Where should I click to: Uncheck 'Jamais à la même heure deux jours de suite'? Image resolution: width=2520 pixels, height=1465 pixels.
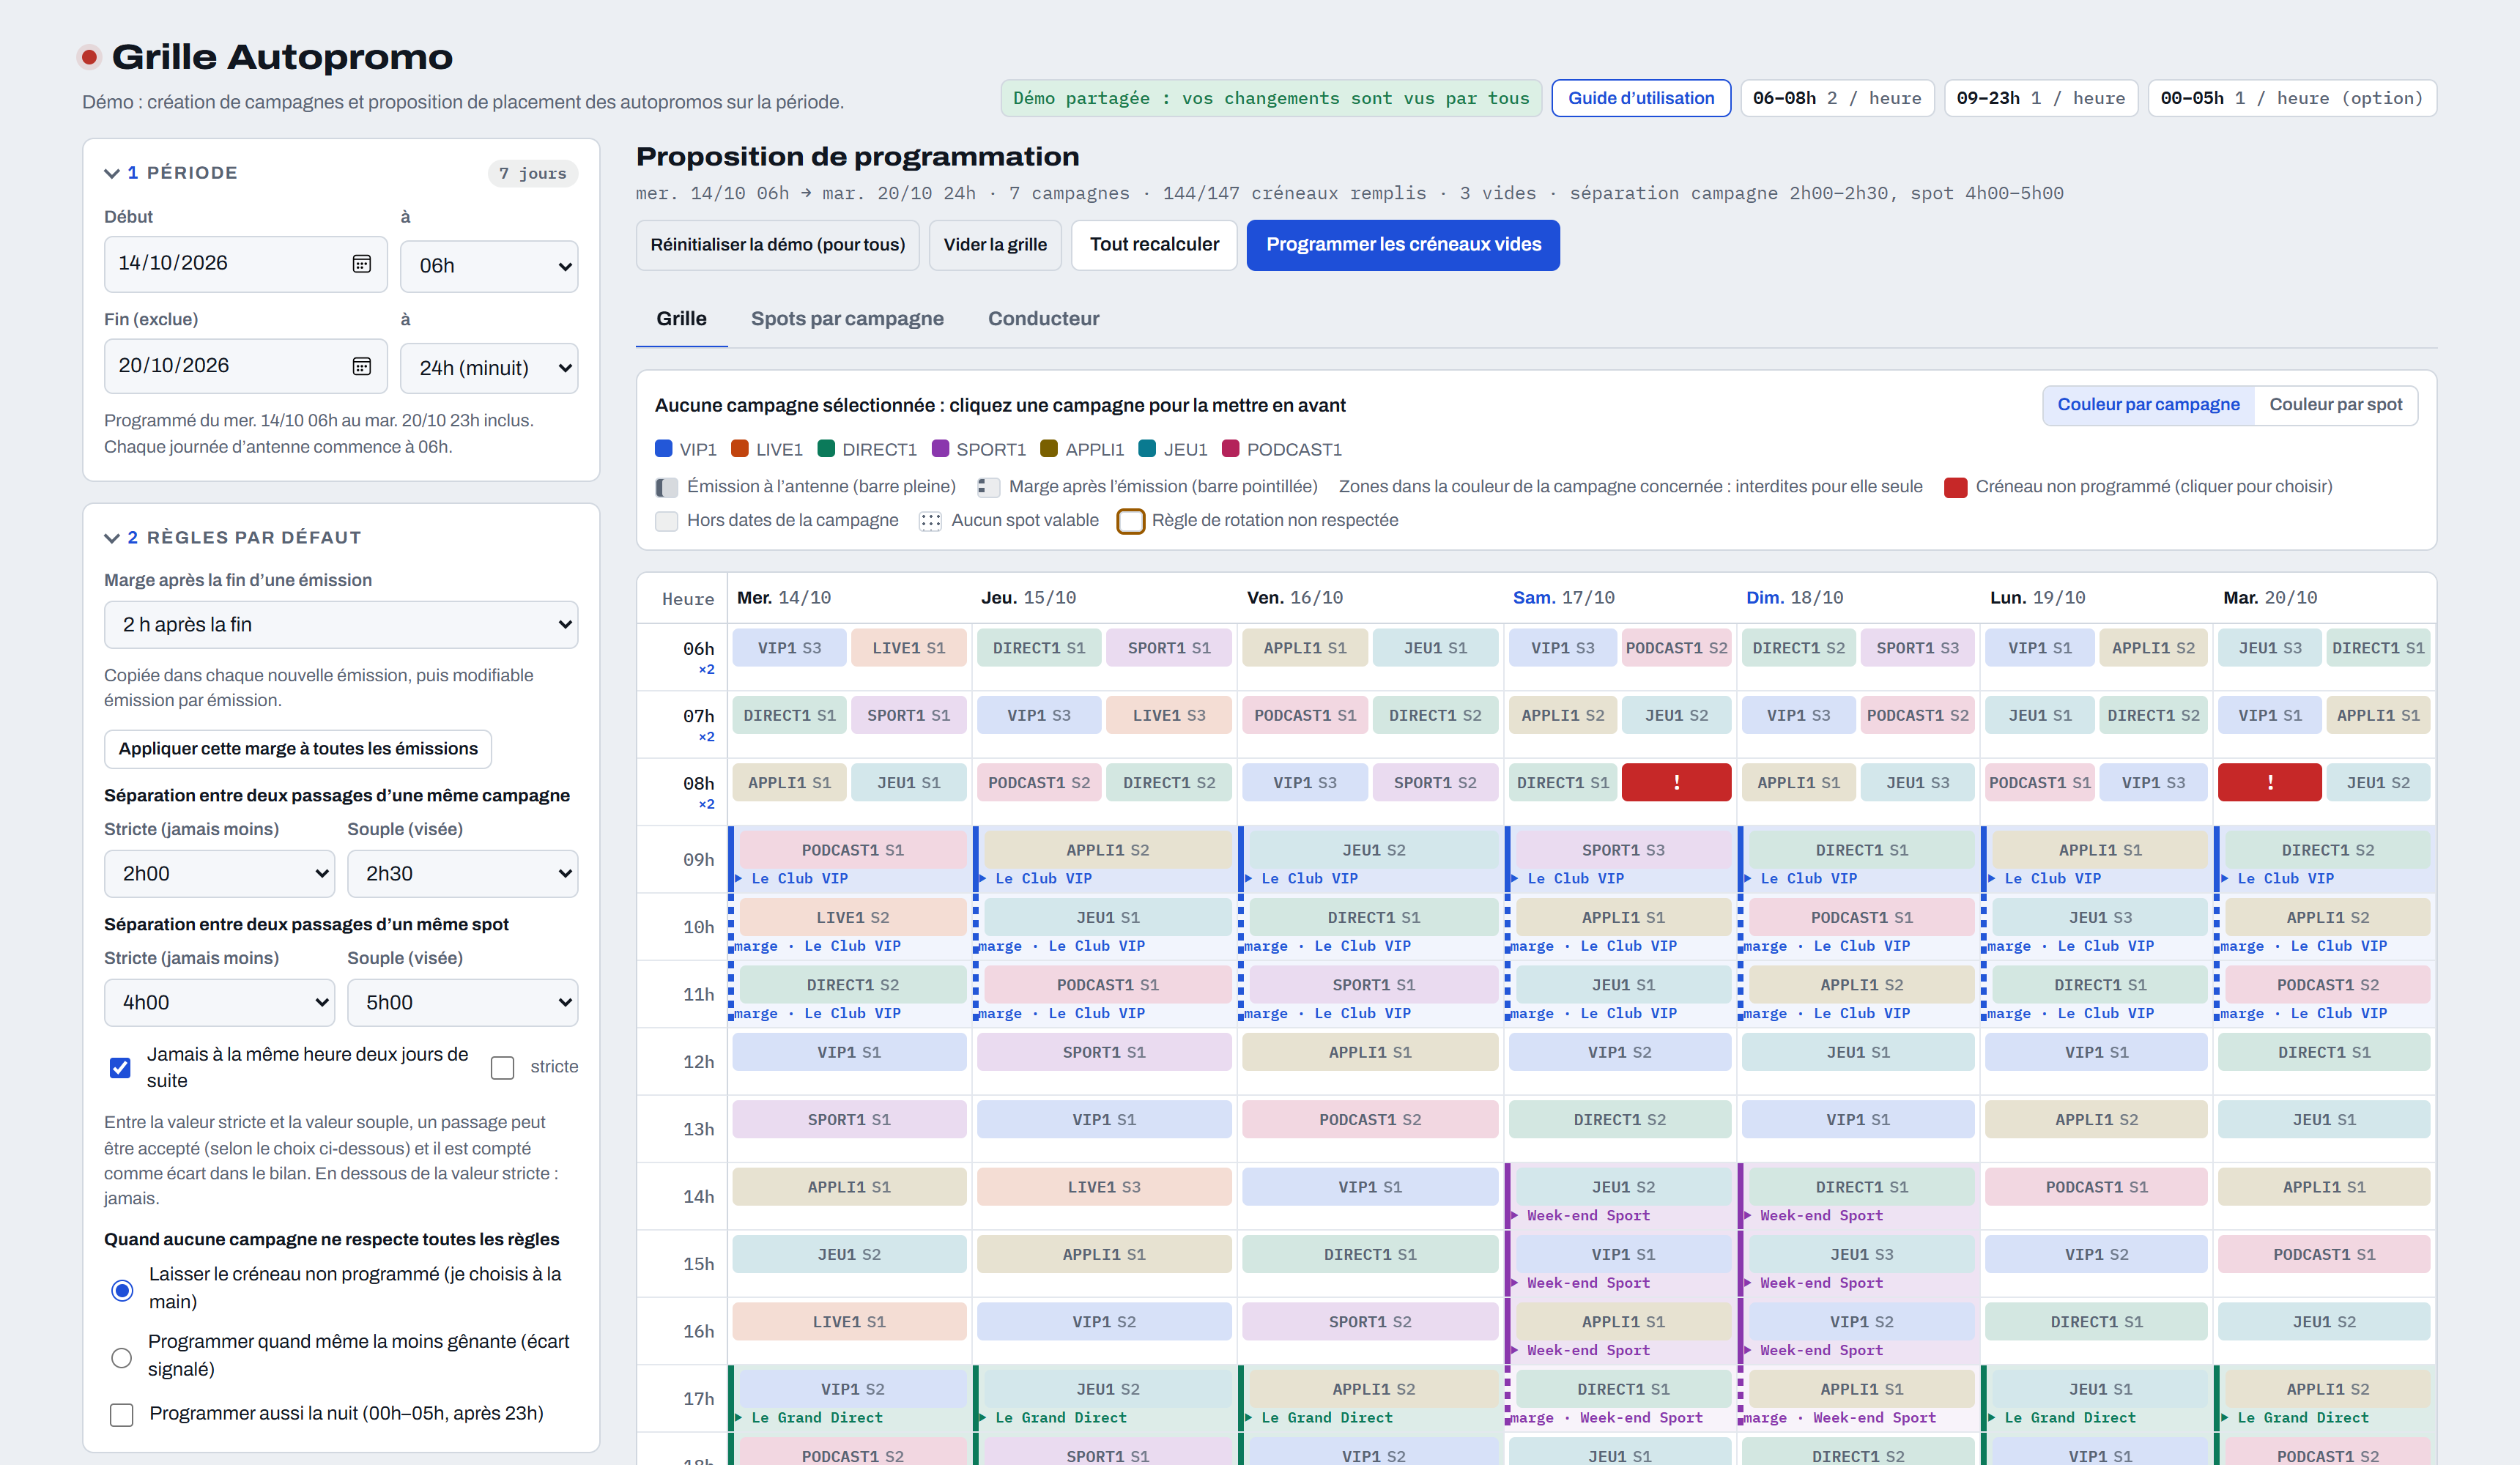coord(120,1067)
